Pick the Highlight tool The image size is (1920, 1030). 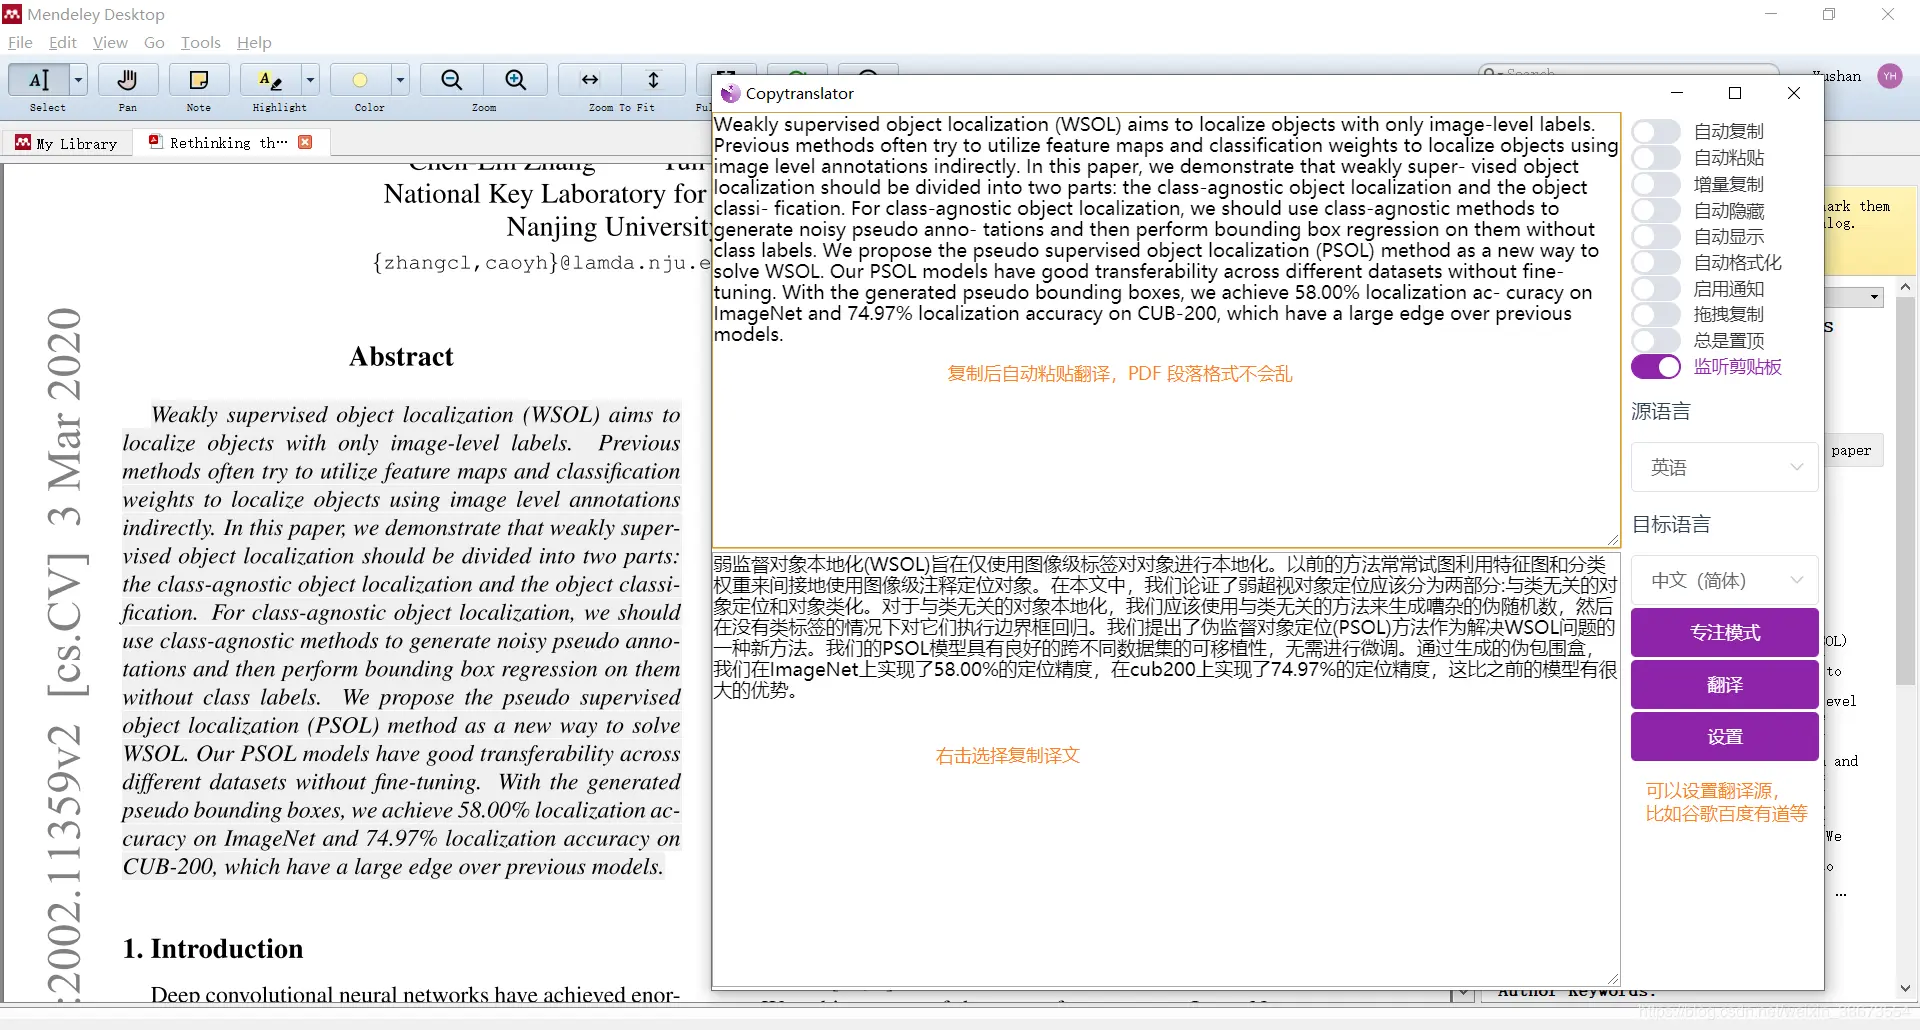[270, 80]
